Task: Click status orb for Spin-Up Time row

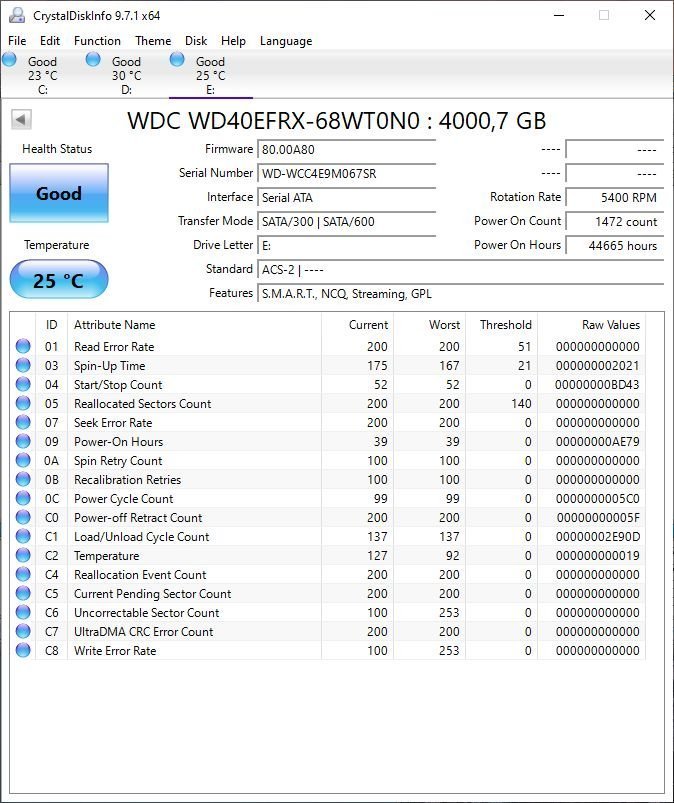Action: [x=23, y=366]
